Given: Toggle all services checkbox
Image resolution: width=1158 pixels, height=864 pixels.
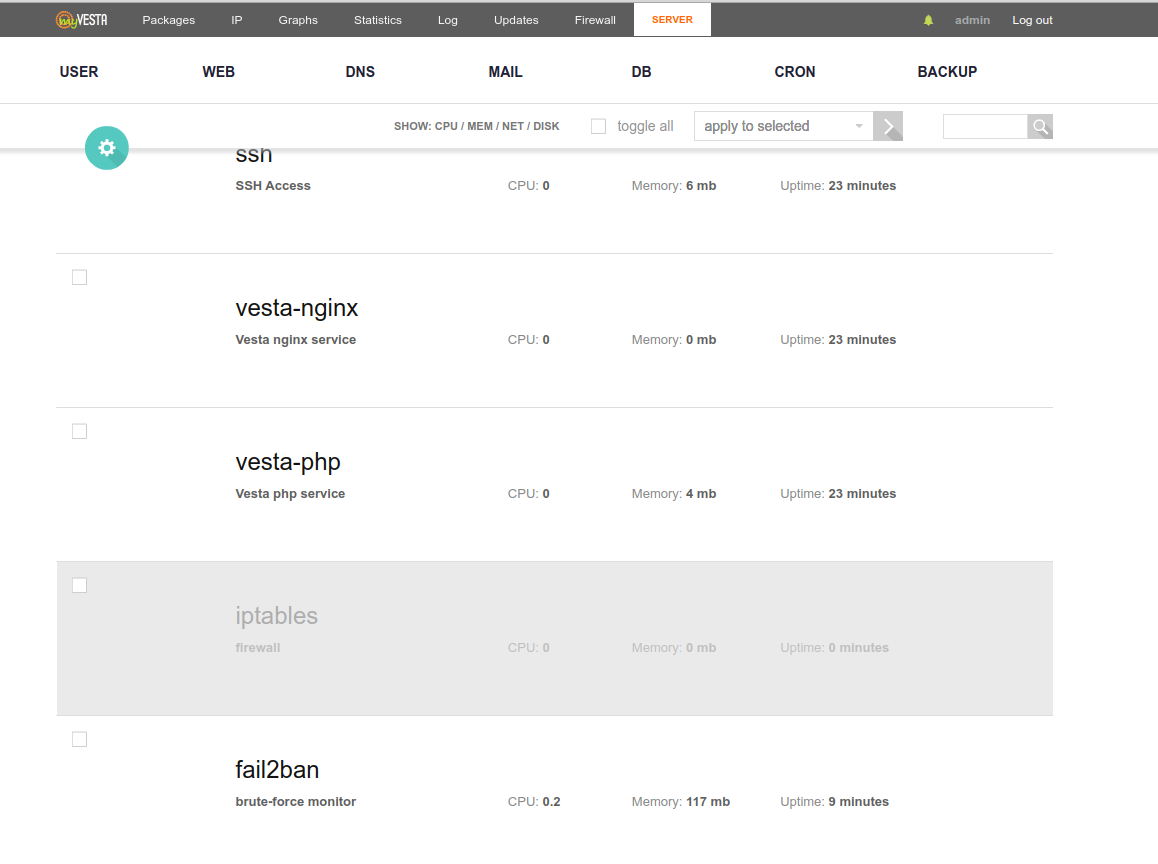Looking at the screenshot, I should [x=598, y=126].
